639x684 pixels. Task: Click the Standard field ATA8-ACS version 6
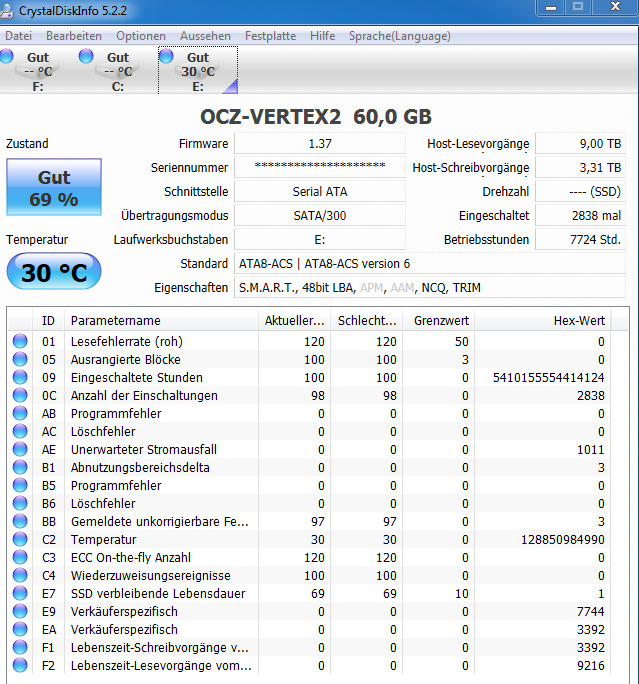[x=430, y=263]
